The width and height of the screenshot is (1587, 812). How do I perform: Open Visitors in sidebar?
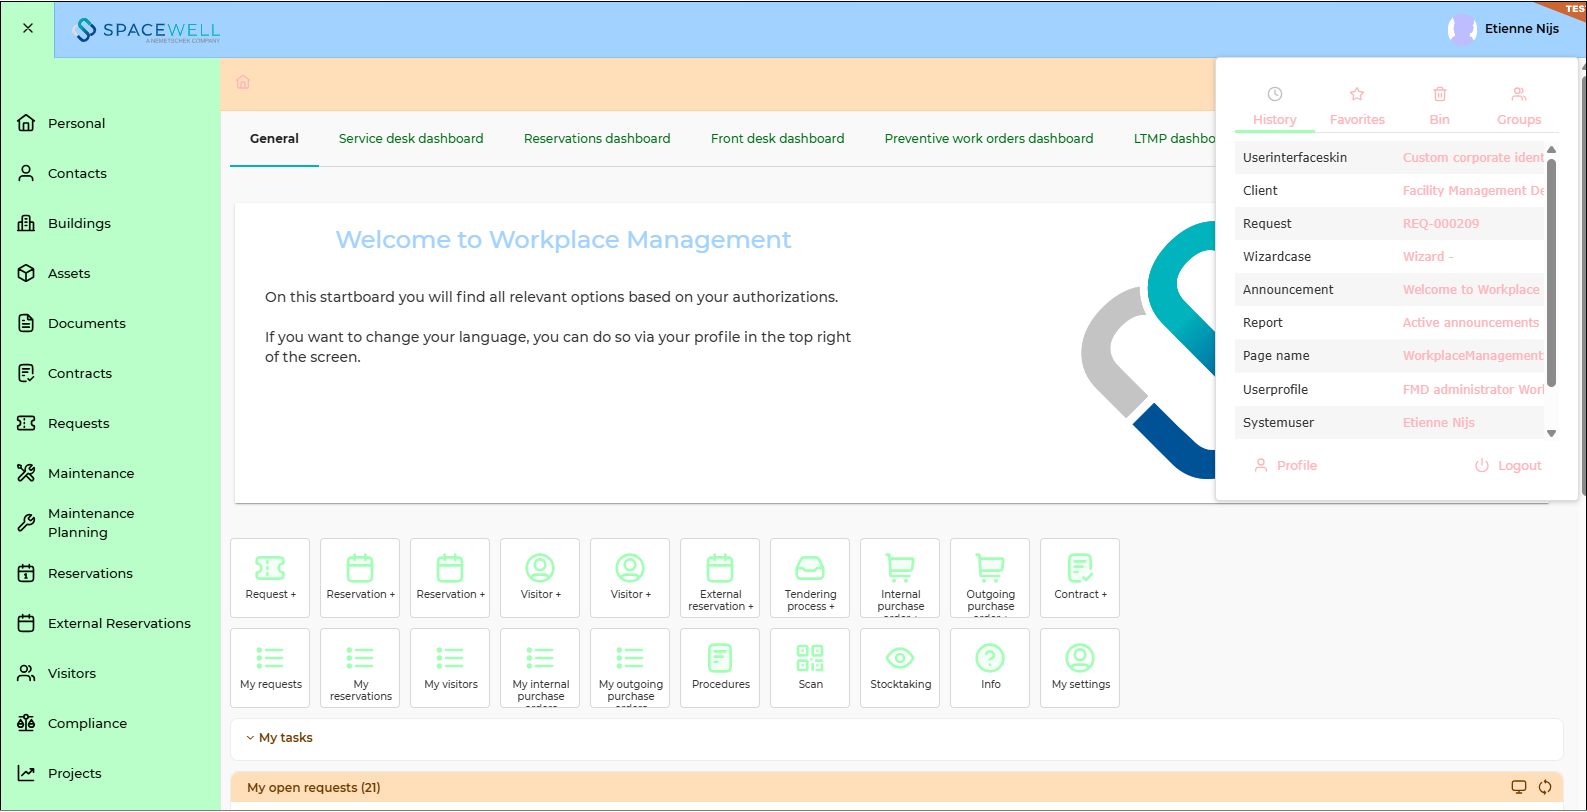tap(110, 673)
